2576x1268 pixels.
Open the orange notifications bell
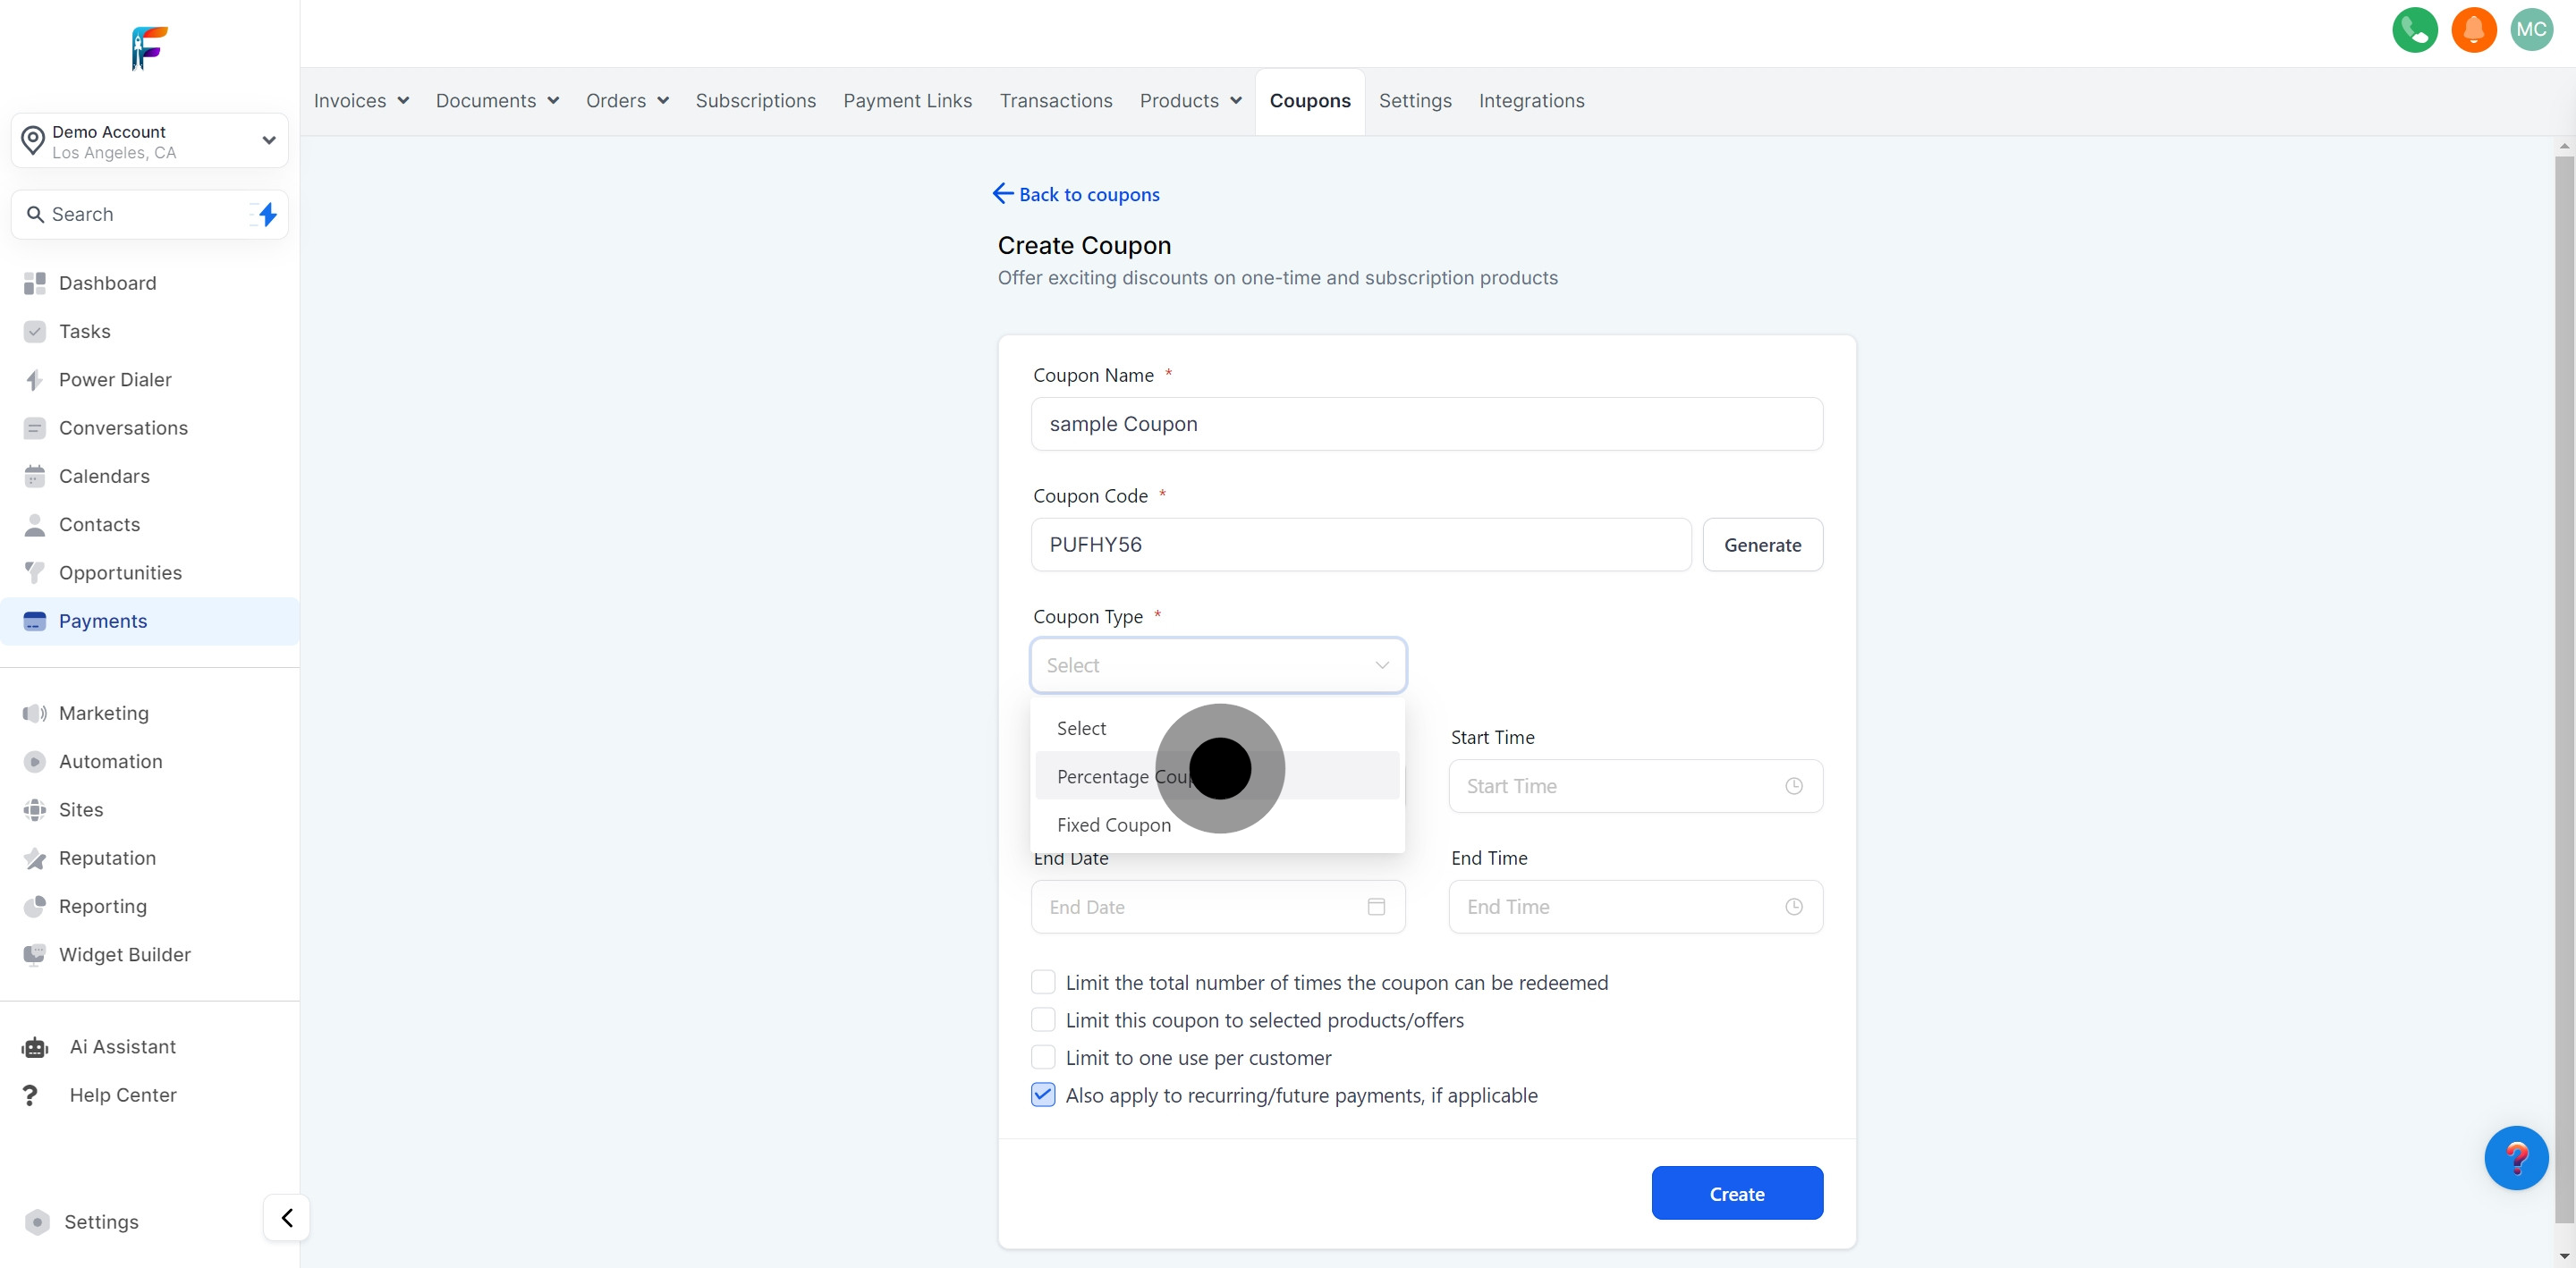(2473, 30)
